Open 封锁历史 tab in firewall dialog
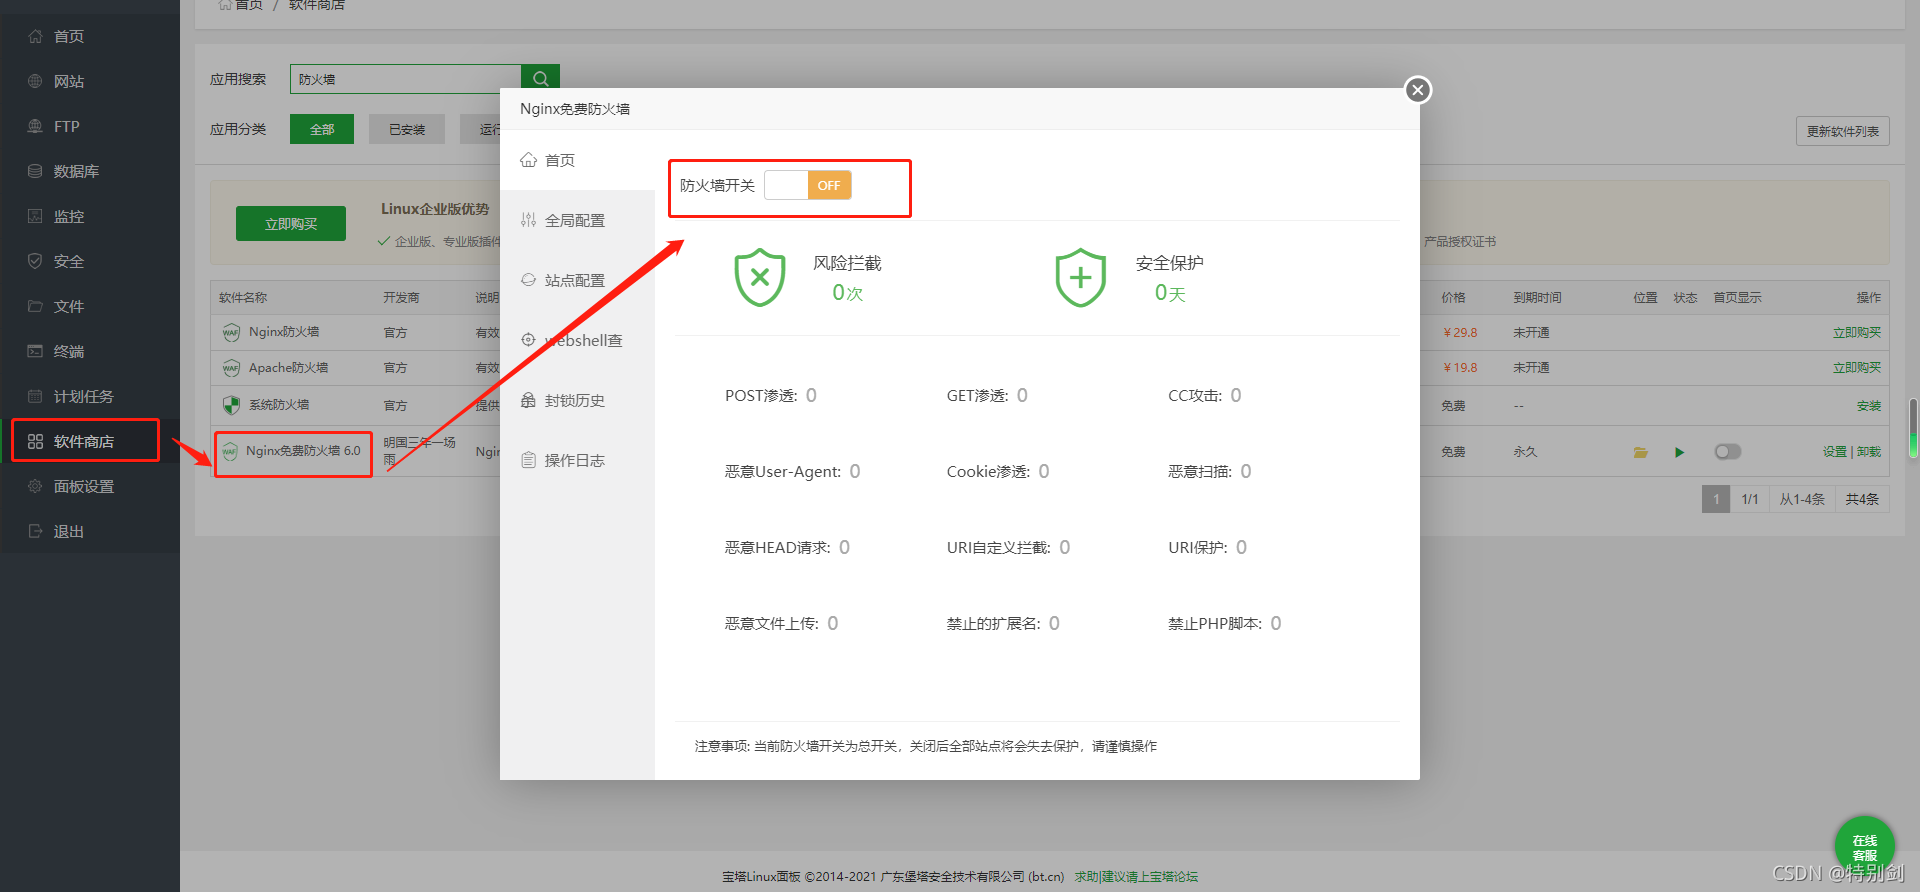This screenshot has height=892, width=1920. pos(577,400)
